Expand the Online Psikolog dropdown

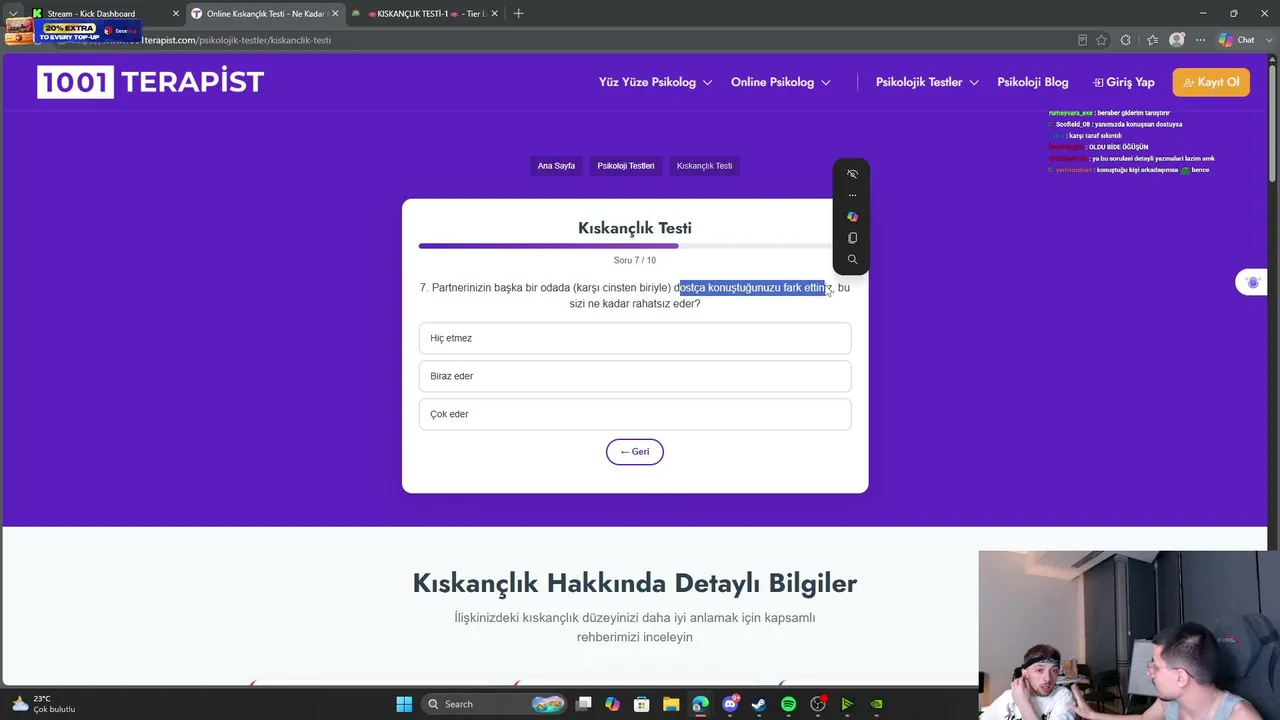(781, 82)
